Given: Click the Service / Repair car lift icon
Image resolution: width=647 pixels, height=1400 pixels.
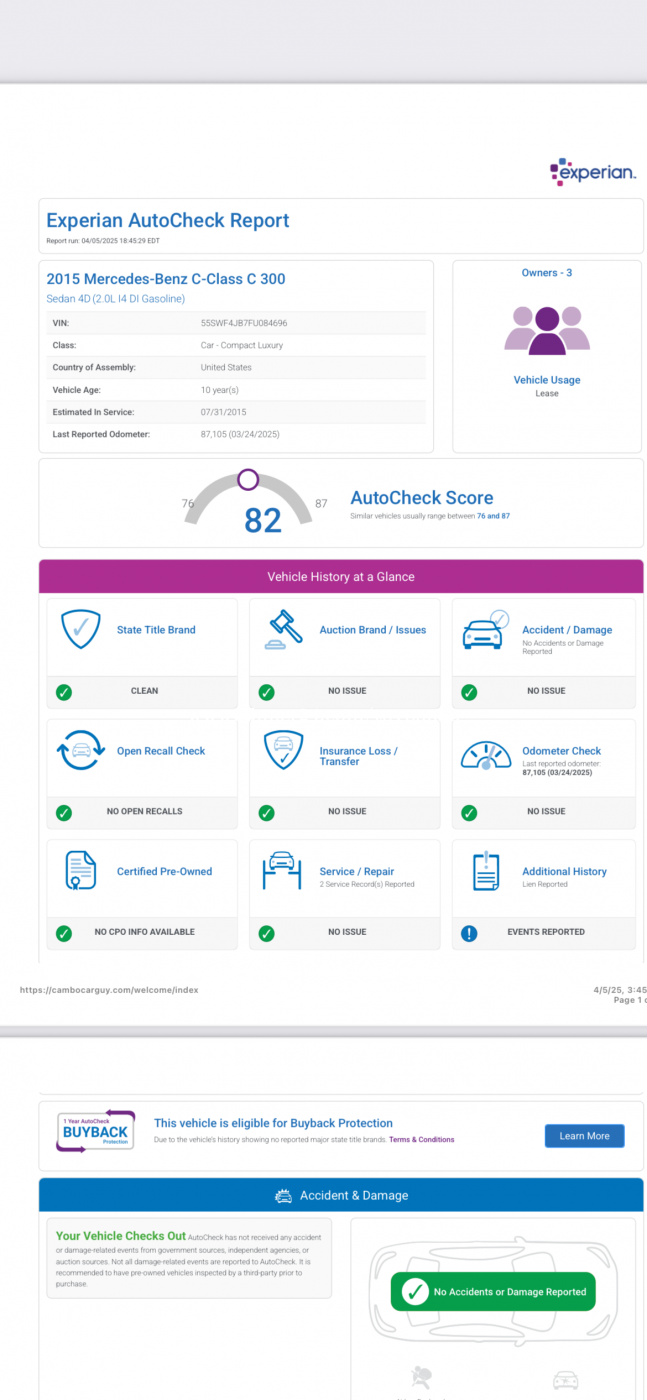Looking at the screenshot, I should [x=282, y=871].
